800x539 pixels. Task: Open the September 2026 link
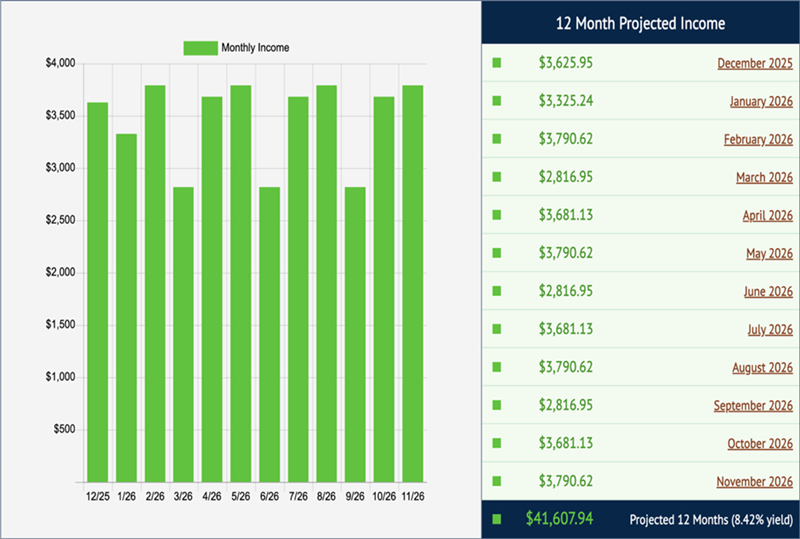coord(753,406)
